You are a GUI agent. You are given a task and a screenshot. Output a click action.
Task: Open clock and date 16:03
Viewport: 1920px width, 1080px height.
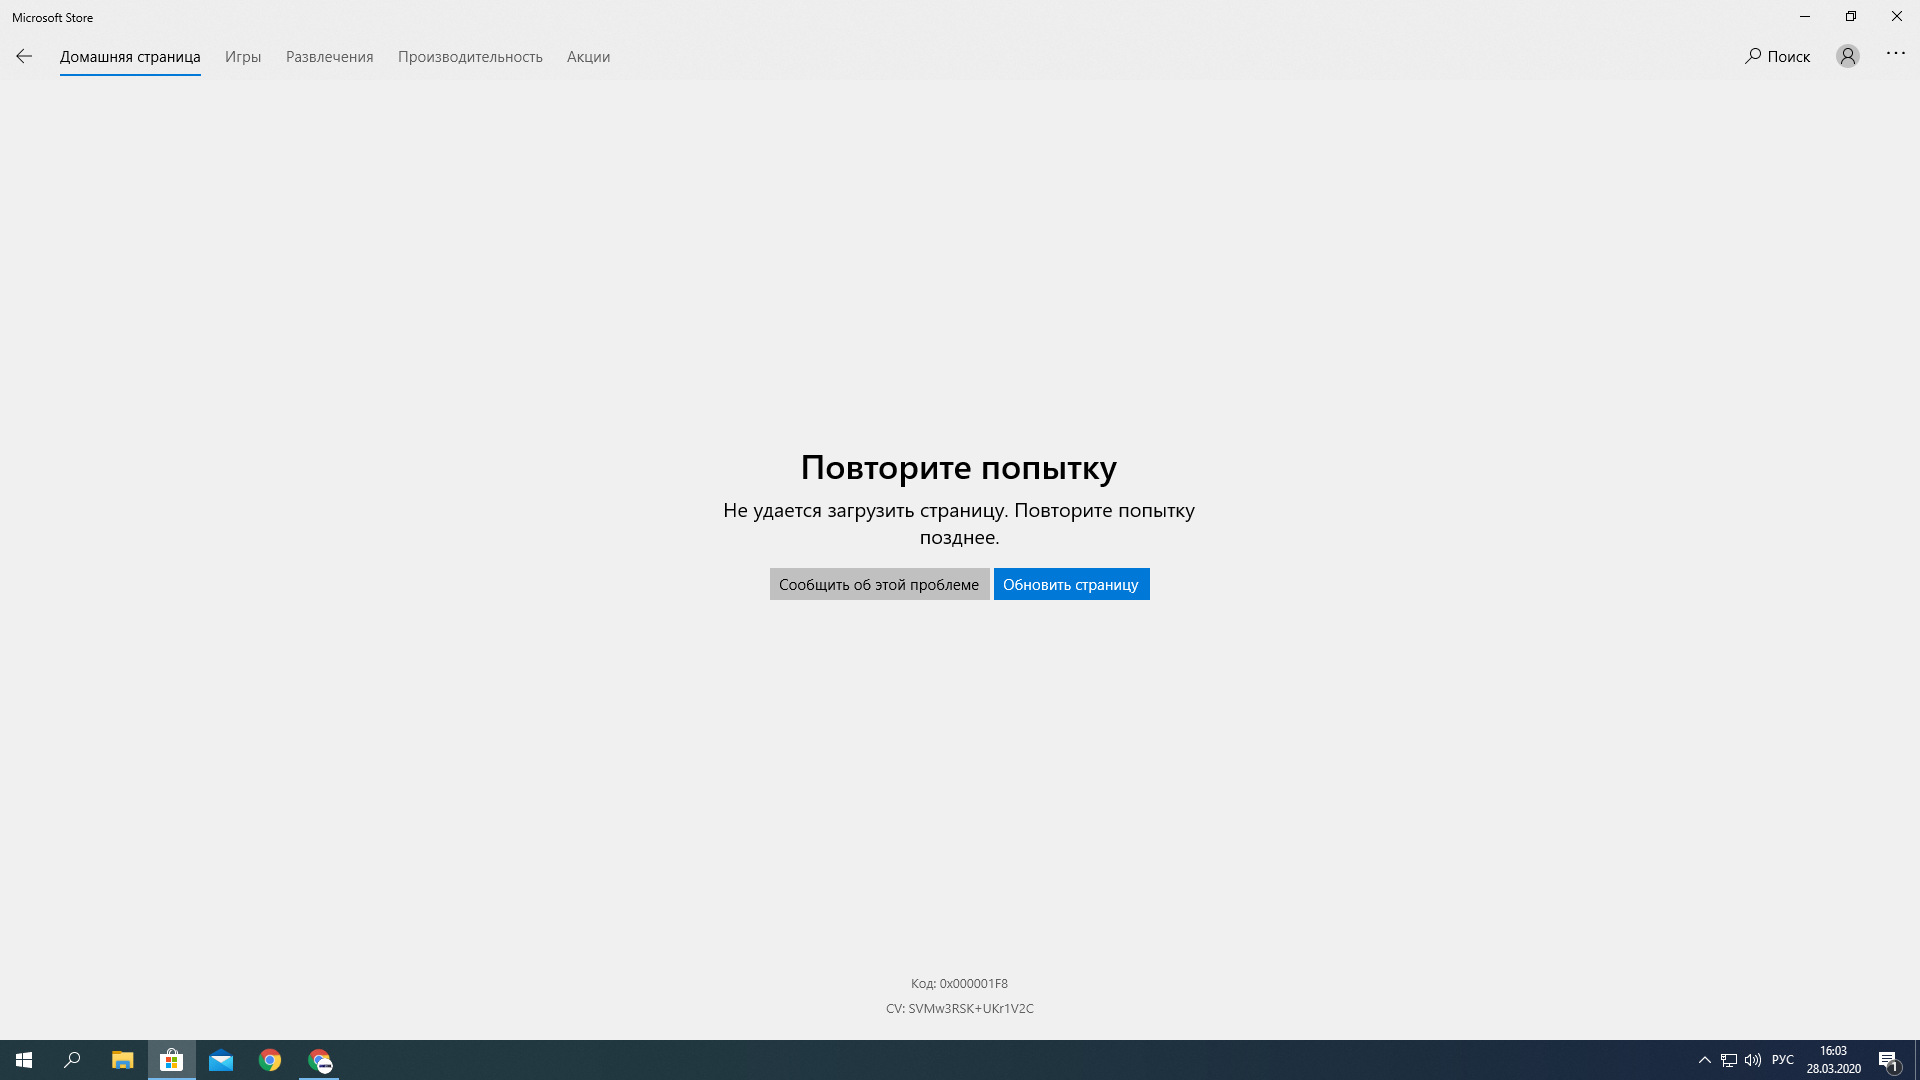point(1833,1060)
